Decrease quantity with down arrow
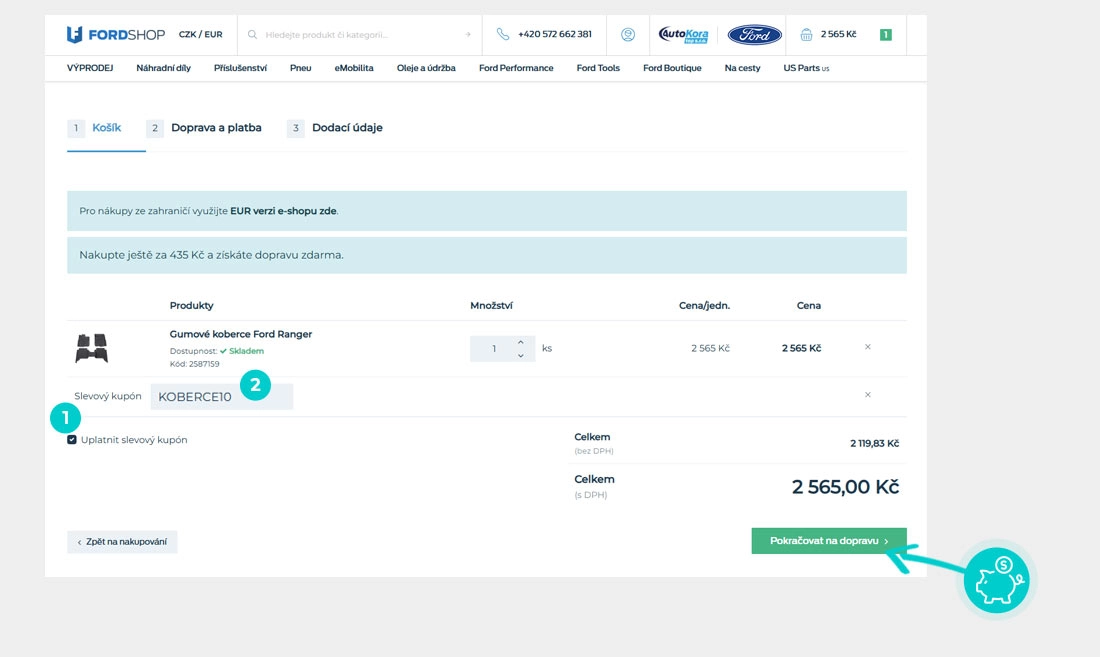 (520, 355)
